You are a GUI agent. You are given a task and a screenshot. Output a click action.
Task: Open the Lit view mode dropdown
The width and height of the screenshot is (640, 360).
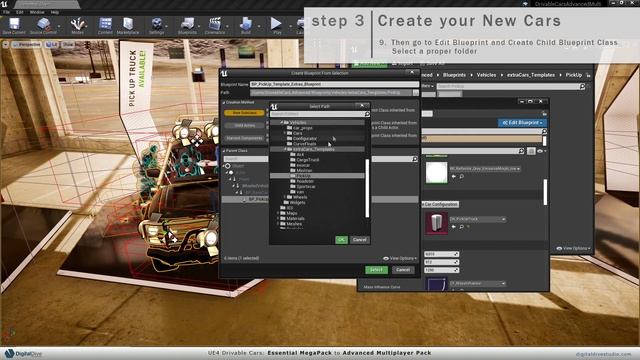(x=52, y=44)
